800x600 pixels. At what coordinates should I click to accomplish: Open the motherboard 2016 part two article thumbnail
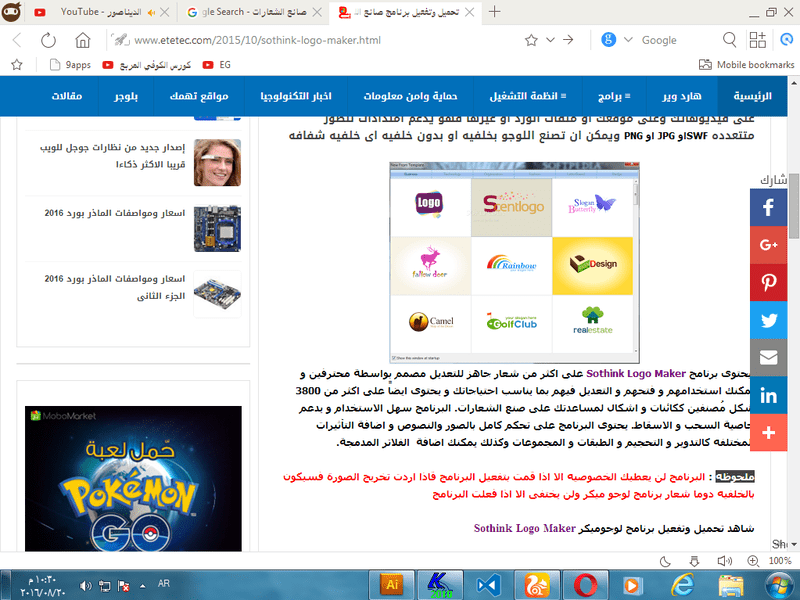217,294
